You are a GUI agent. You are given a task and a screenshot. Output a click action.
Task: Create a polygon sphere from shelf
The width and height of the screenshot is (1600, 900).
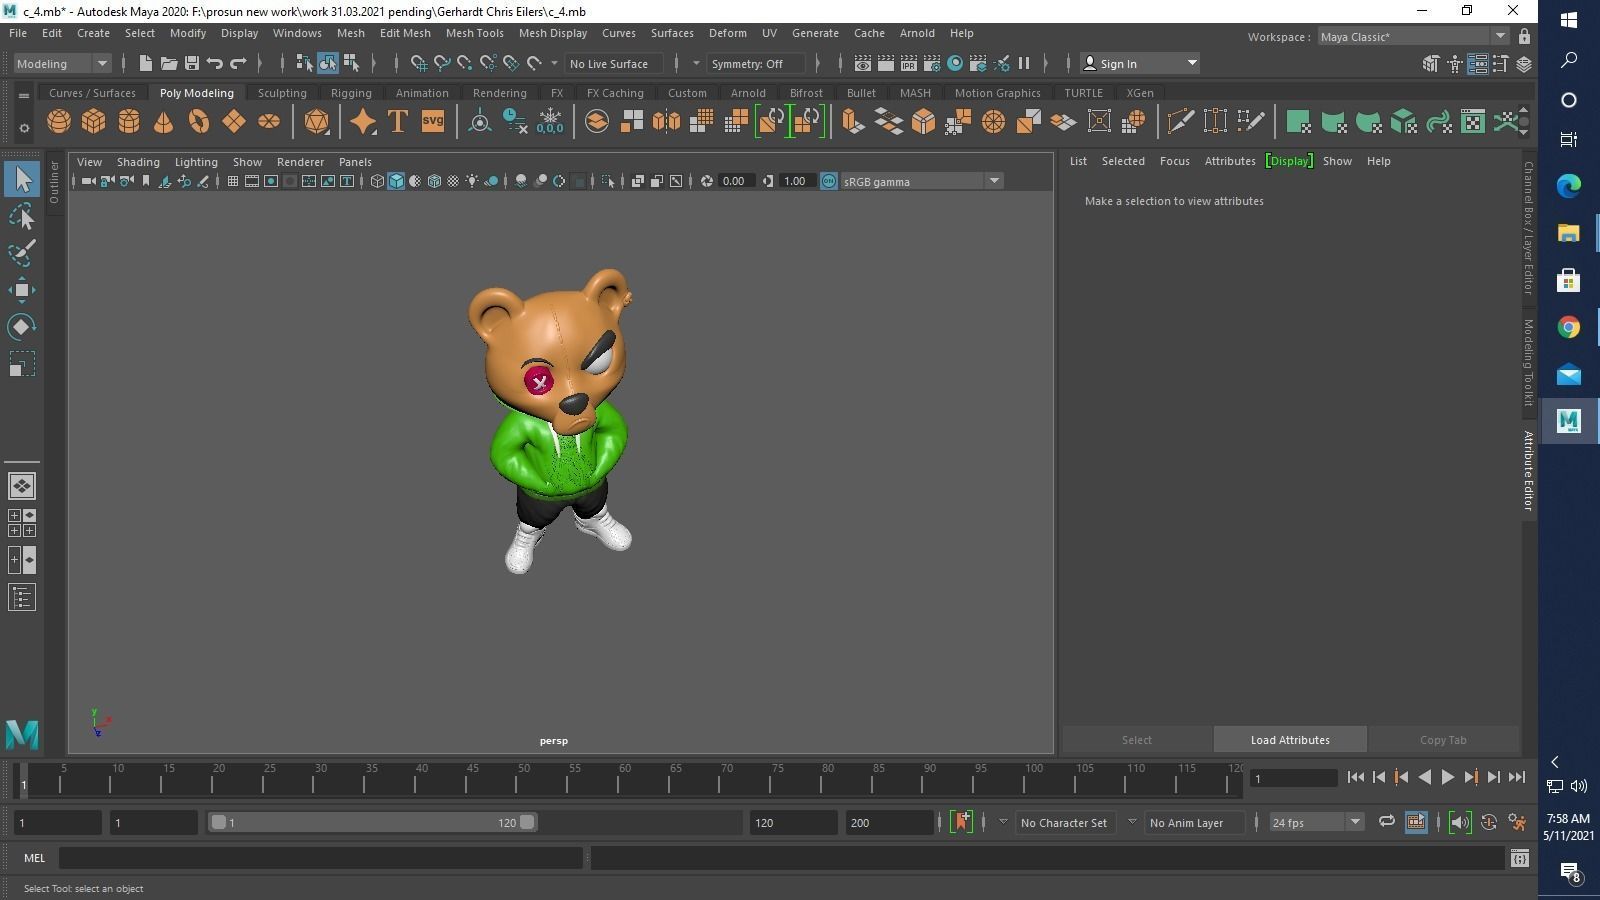pos(59,122)
